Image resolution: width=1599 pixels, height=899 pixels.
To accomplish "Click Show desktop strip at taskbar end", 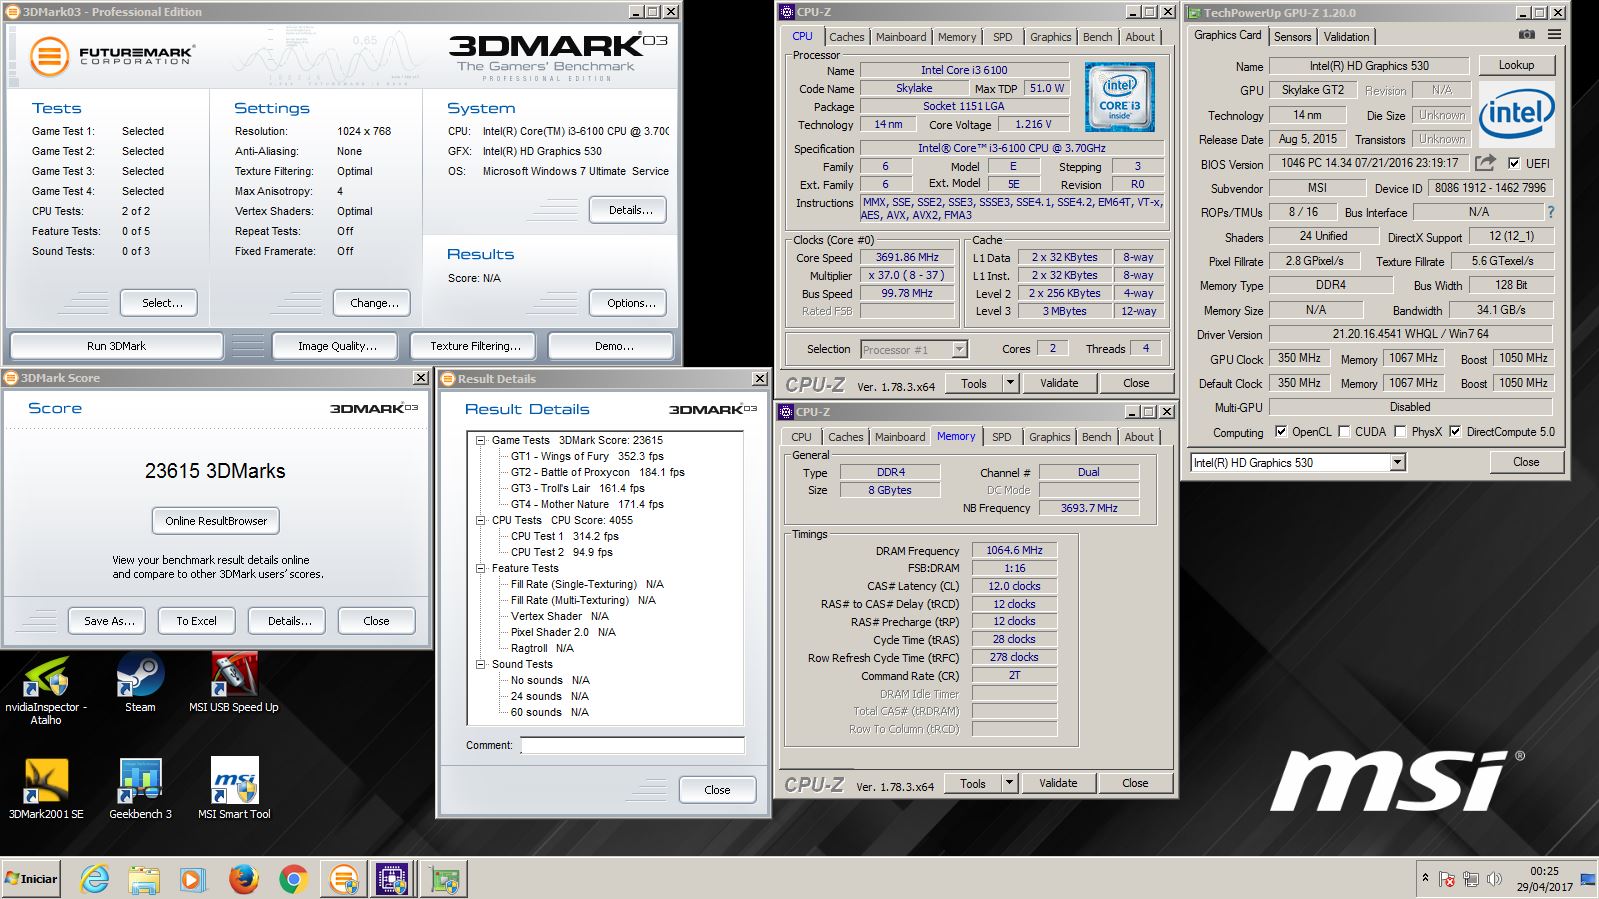I will (1590, 879).
